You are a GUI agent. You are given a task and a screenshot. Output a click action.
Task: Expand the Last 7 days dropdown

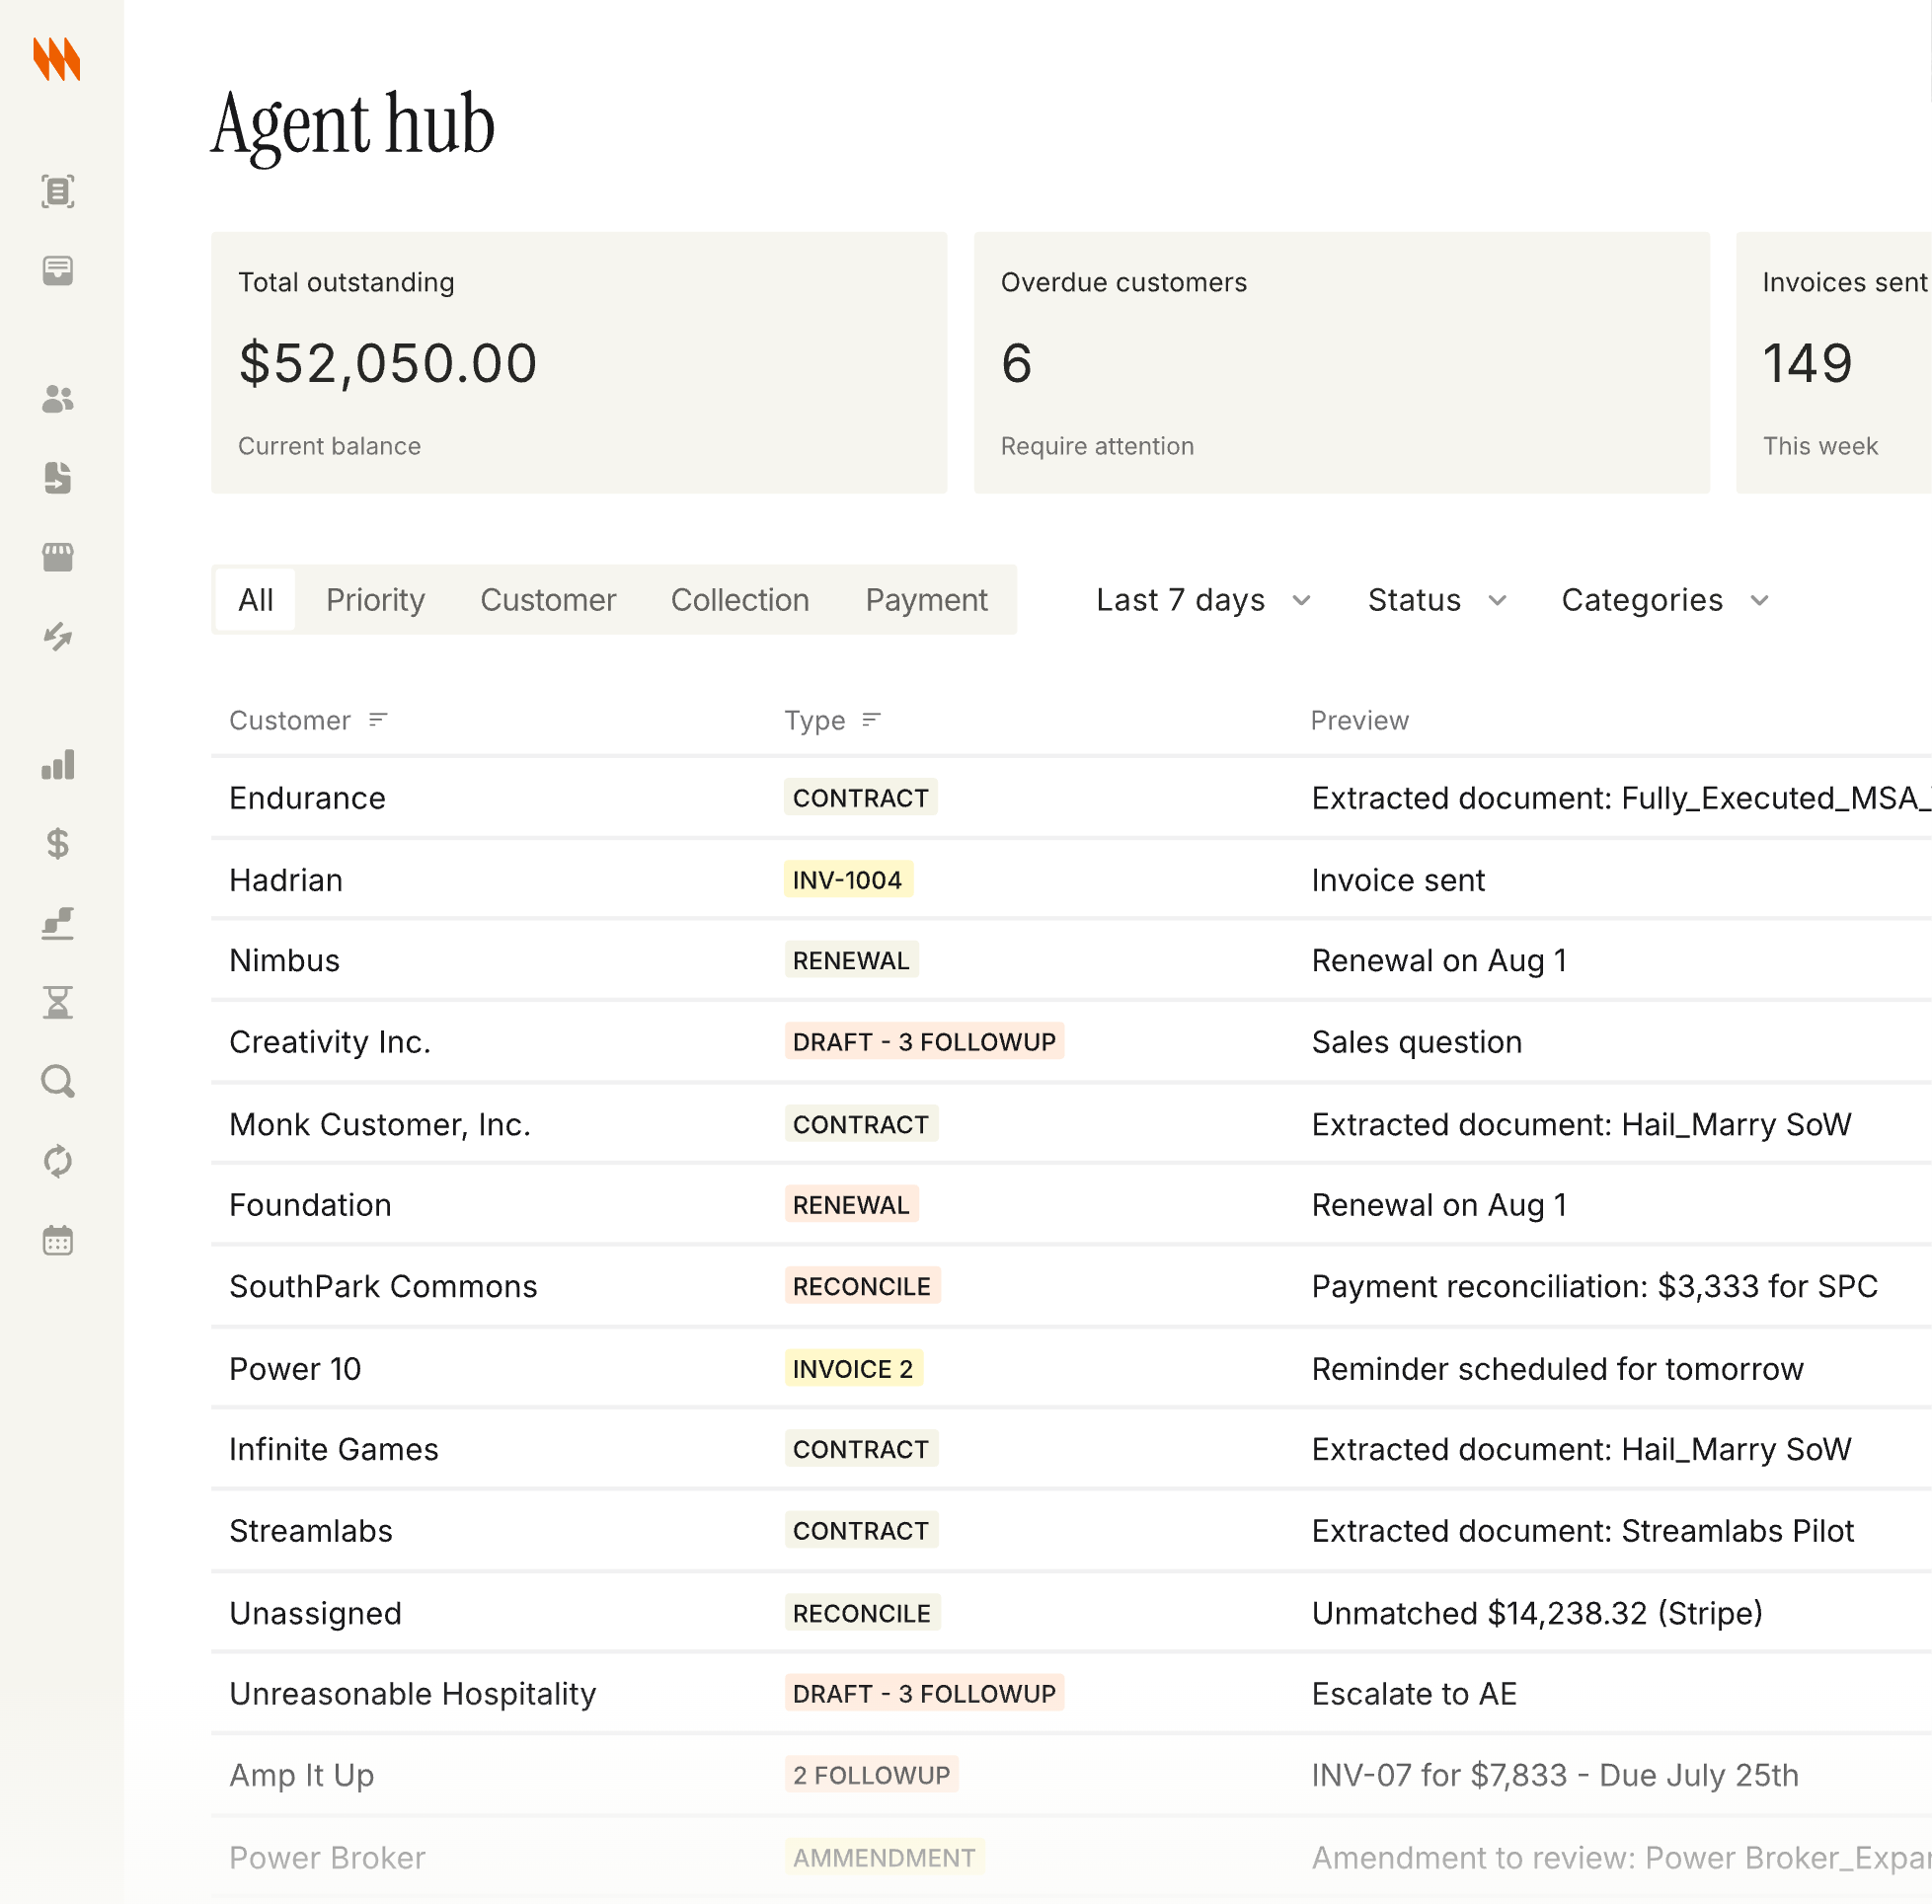[x=1203, y=600]
